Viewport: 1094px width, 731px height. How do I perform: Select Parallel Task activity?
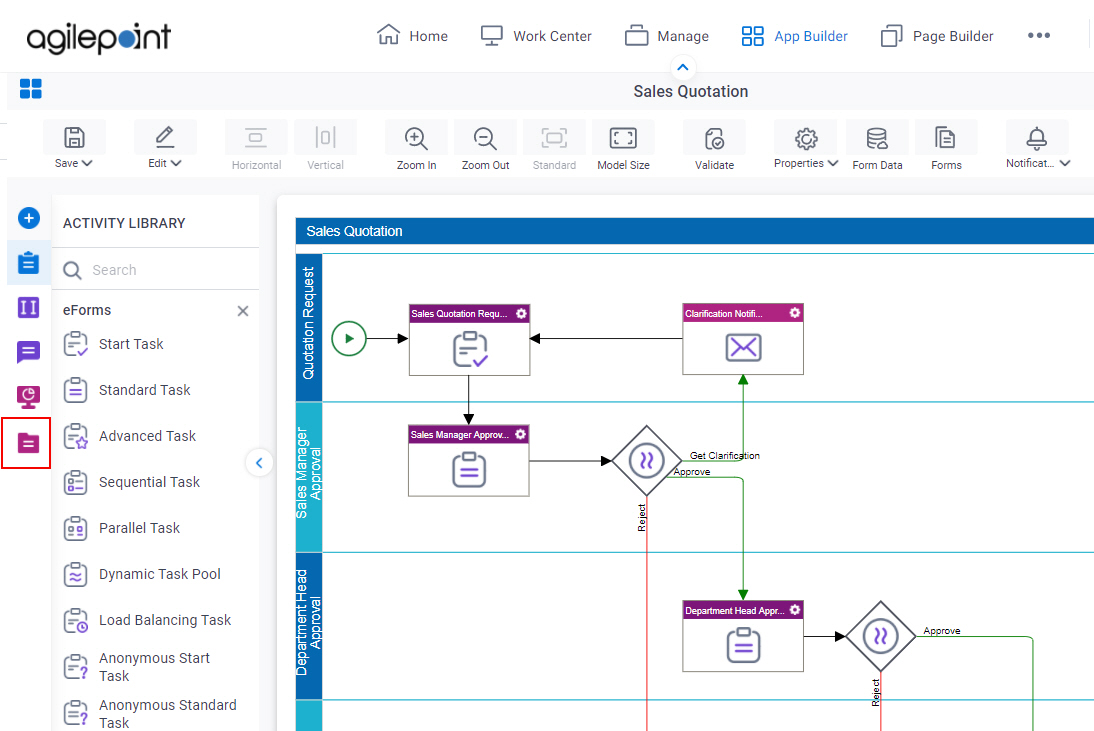pos(122,528)
